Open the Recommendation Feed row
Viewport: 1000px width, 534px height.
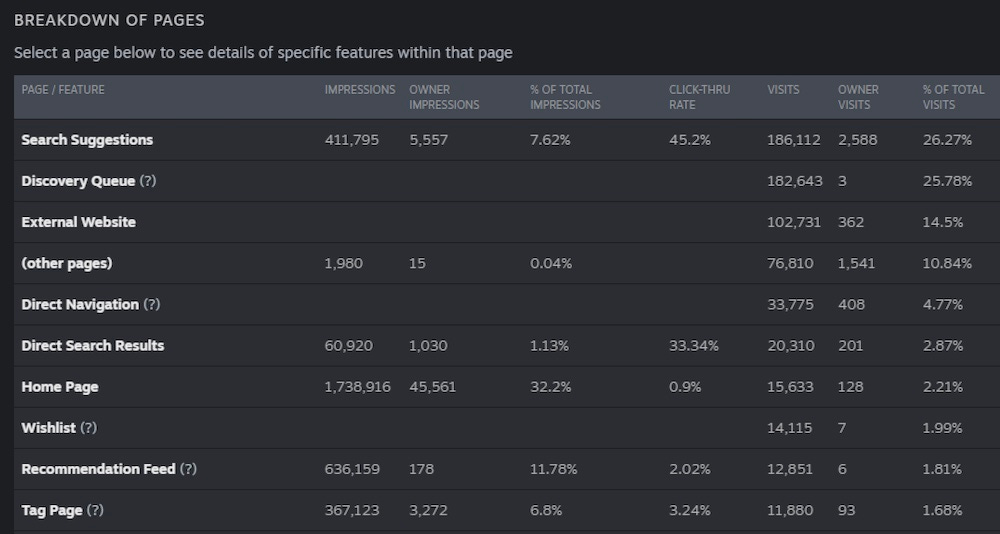click(x=507, y=469)
